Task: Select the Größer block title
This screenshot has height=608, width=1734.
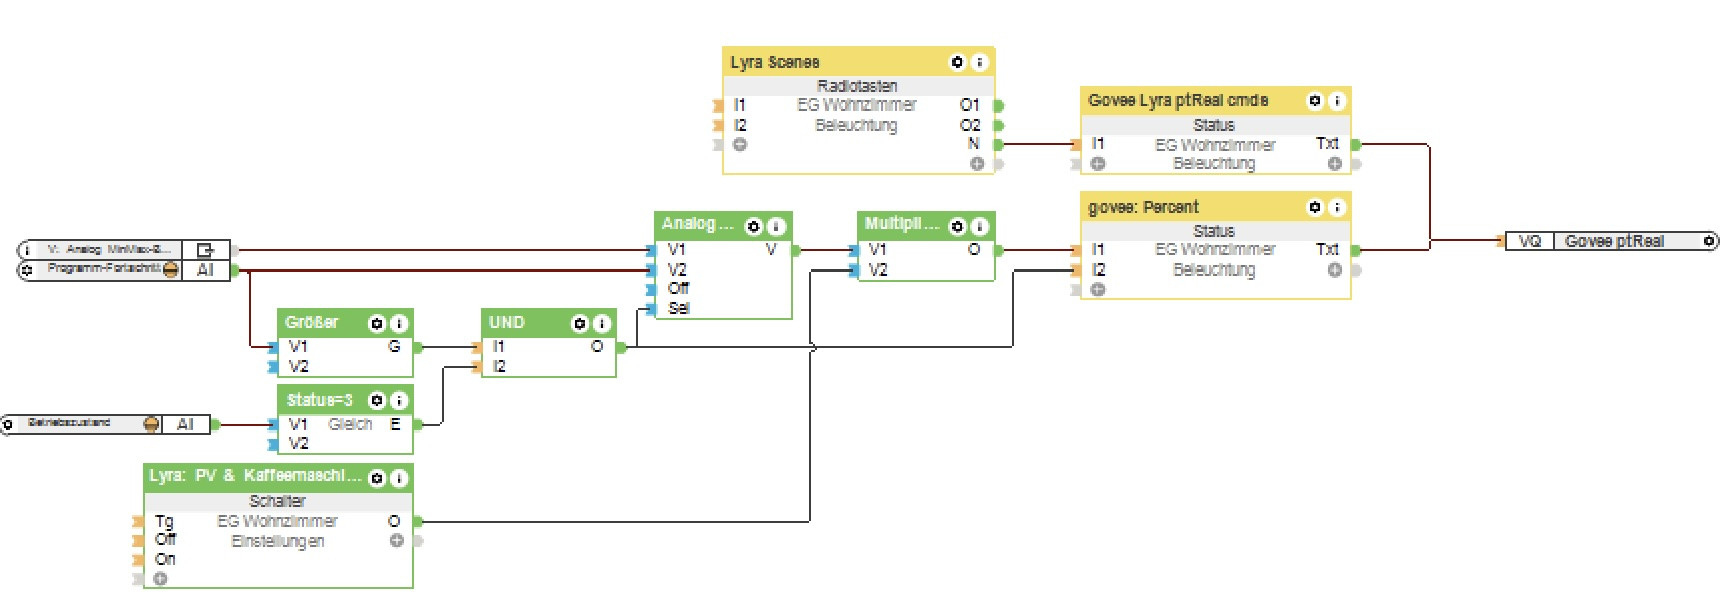Action: coord(311,322)
